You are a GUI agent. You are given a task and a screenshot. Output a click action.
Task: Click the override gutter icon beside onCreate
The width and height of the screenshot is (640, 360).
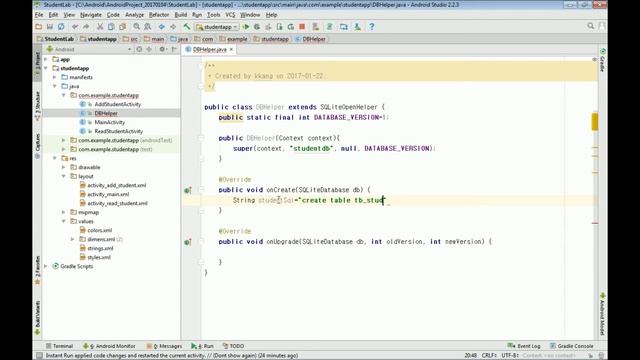tap(188, 190)
